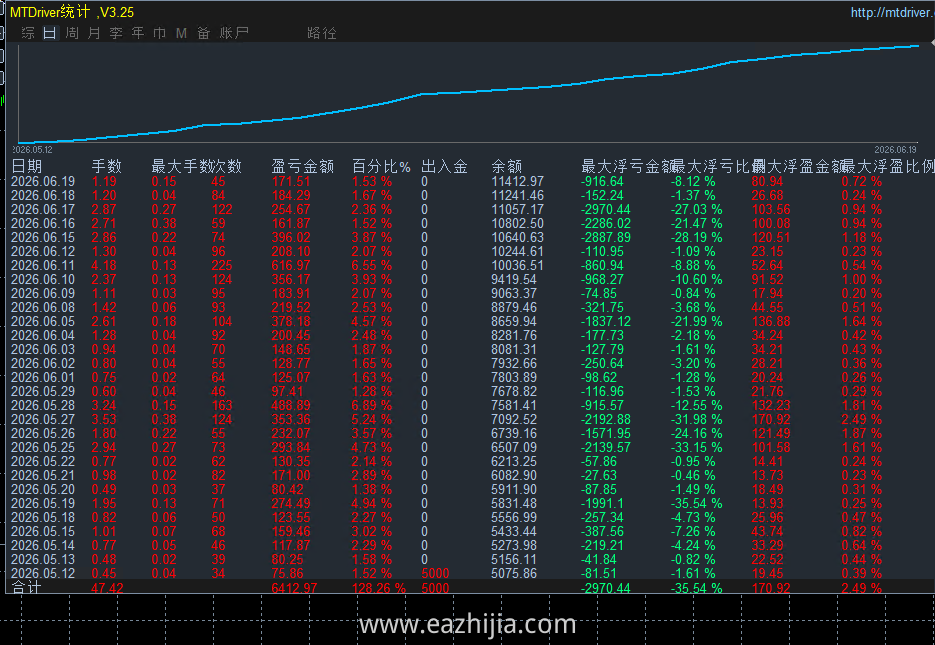Click the chart start date 2026.05.12

click(33, 150)
